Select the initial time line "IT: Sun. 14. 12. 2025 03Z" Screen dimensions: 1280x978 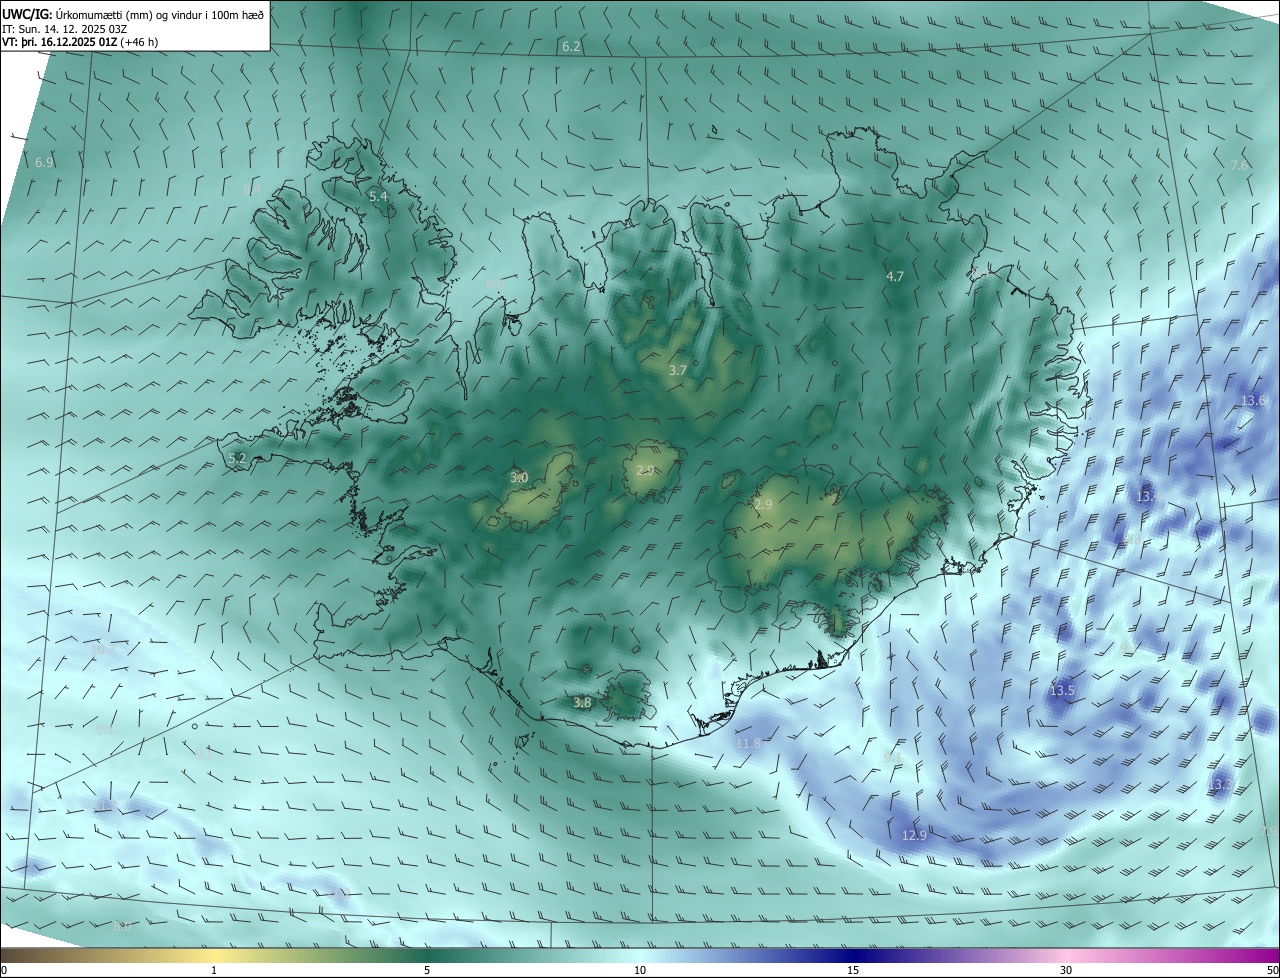pyautogui.click(x=65, y=28)
